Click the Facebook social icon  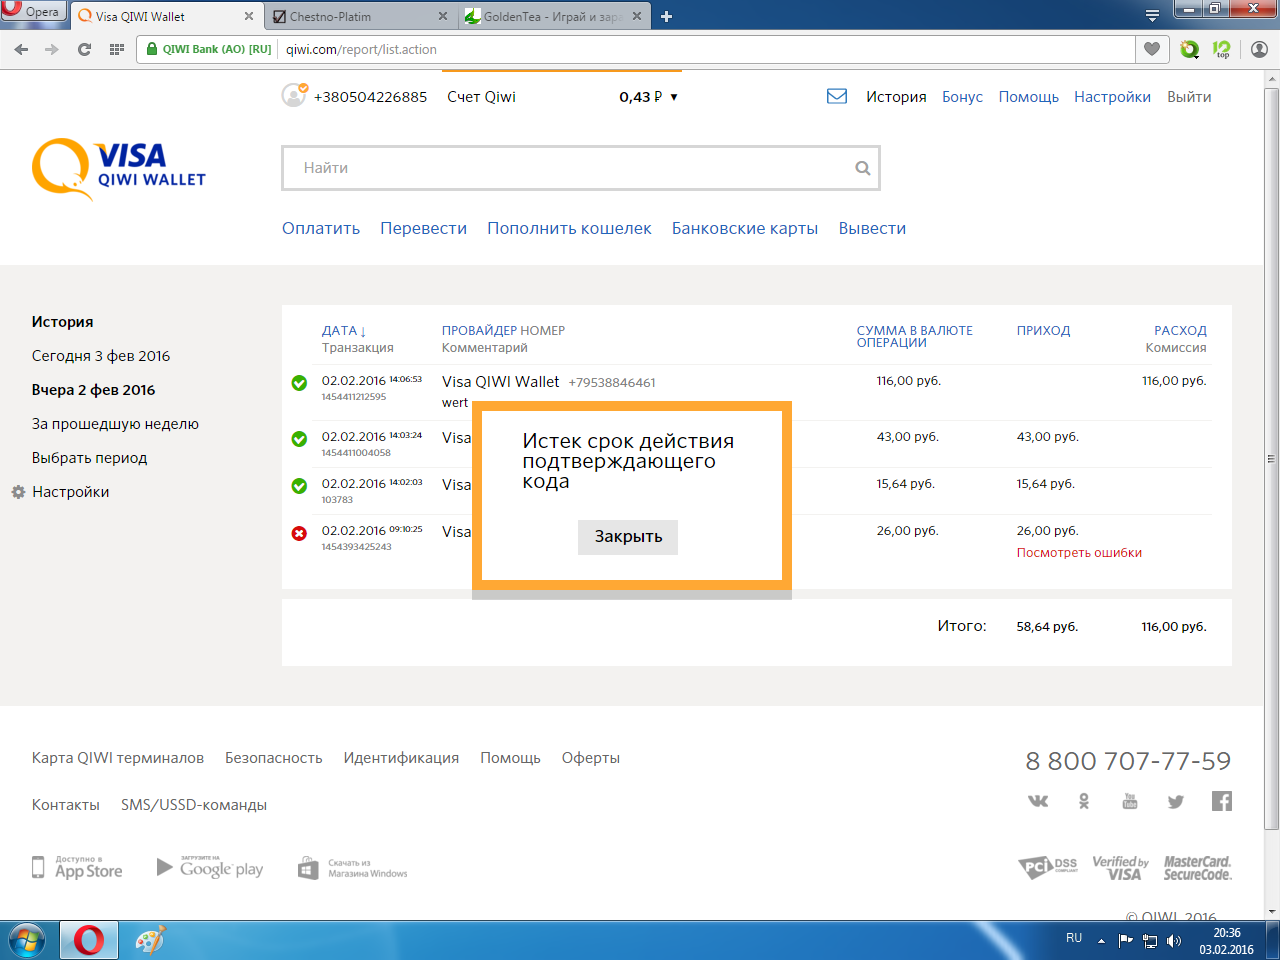(1222, 801)
